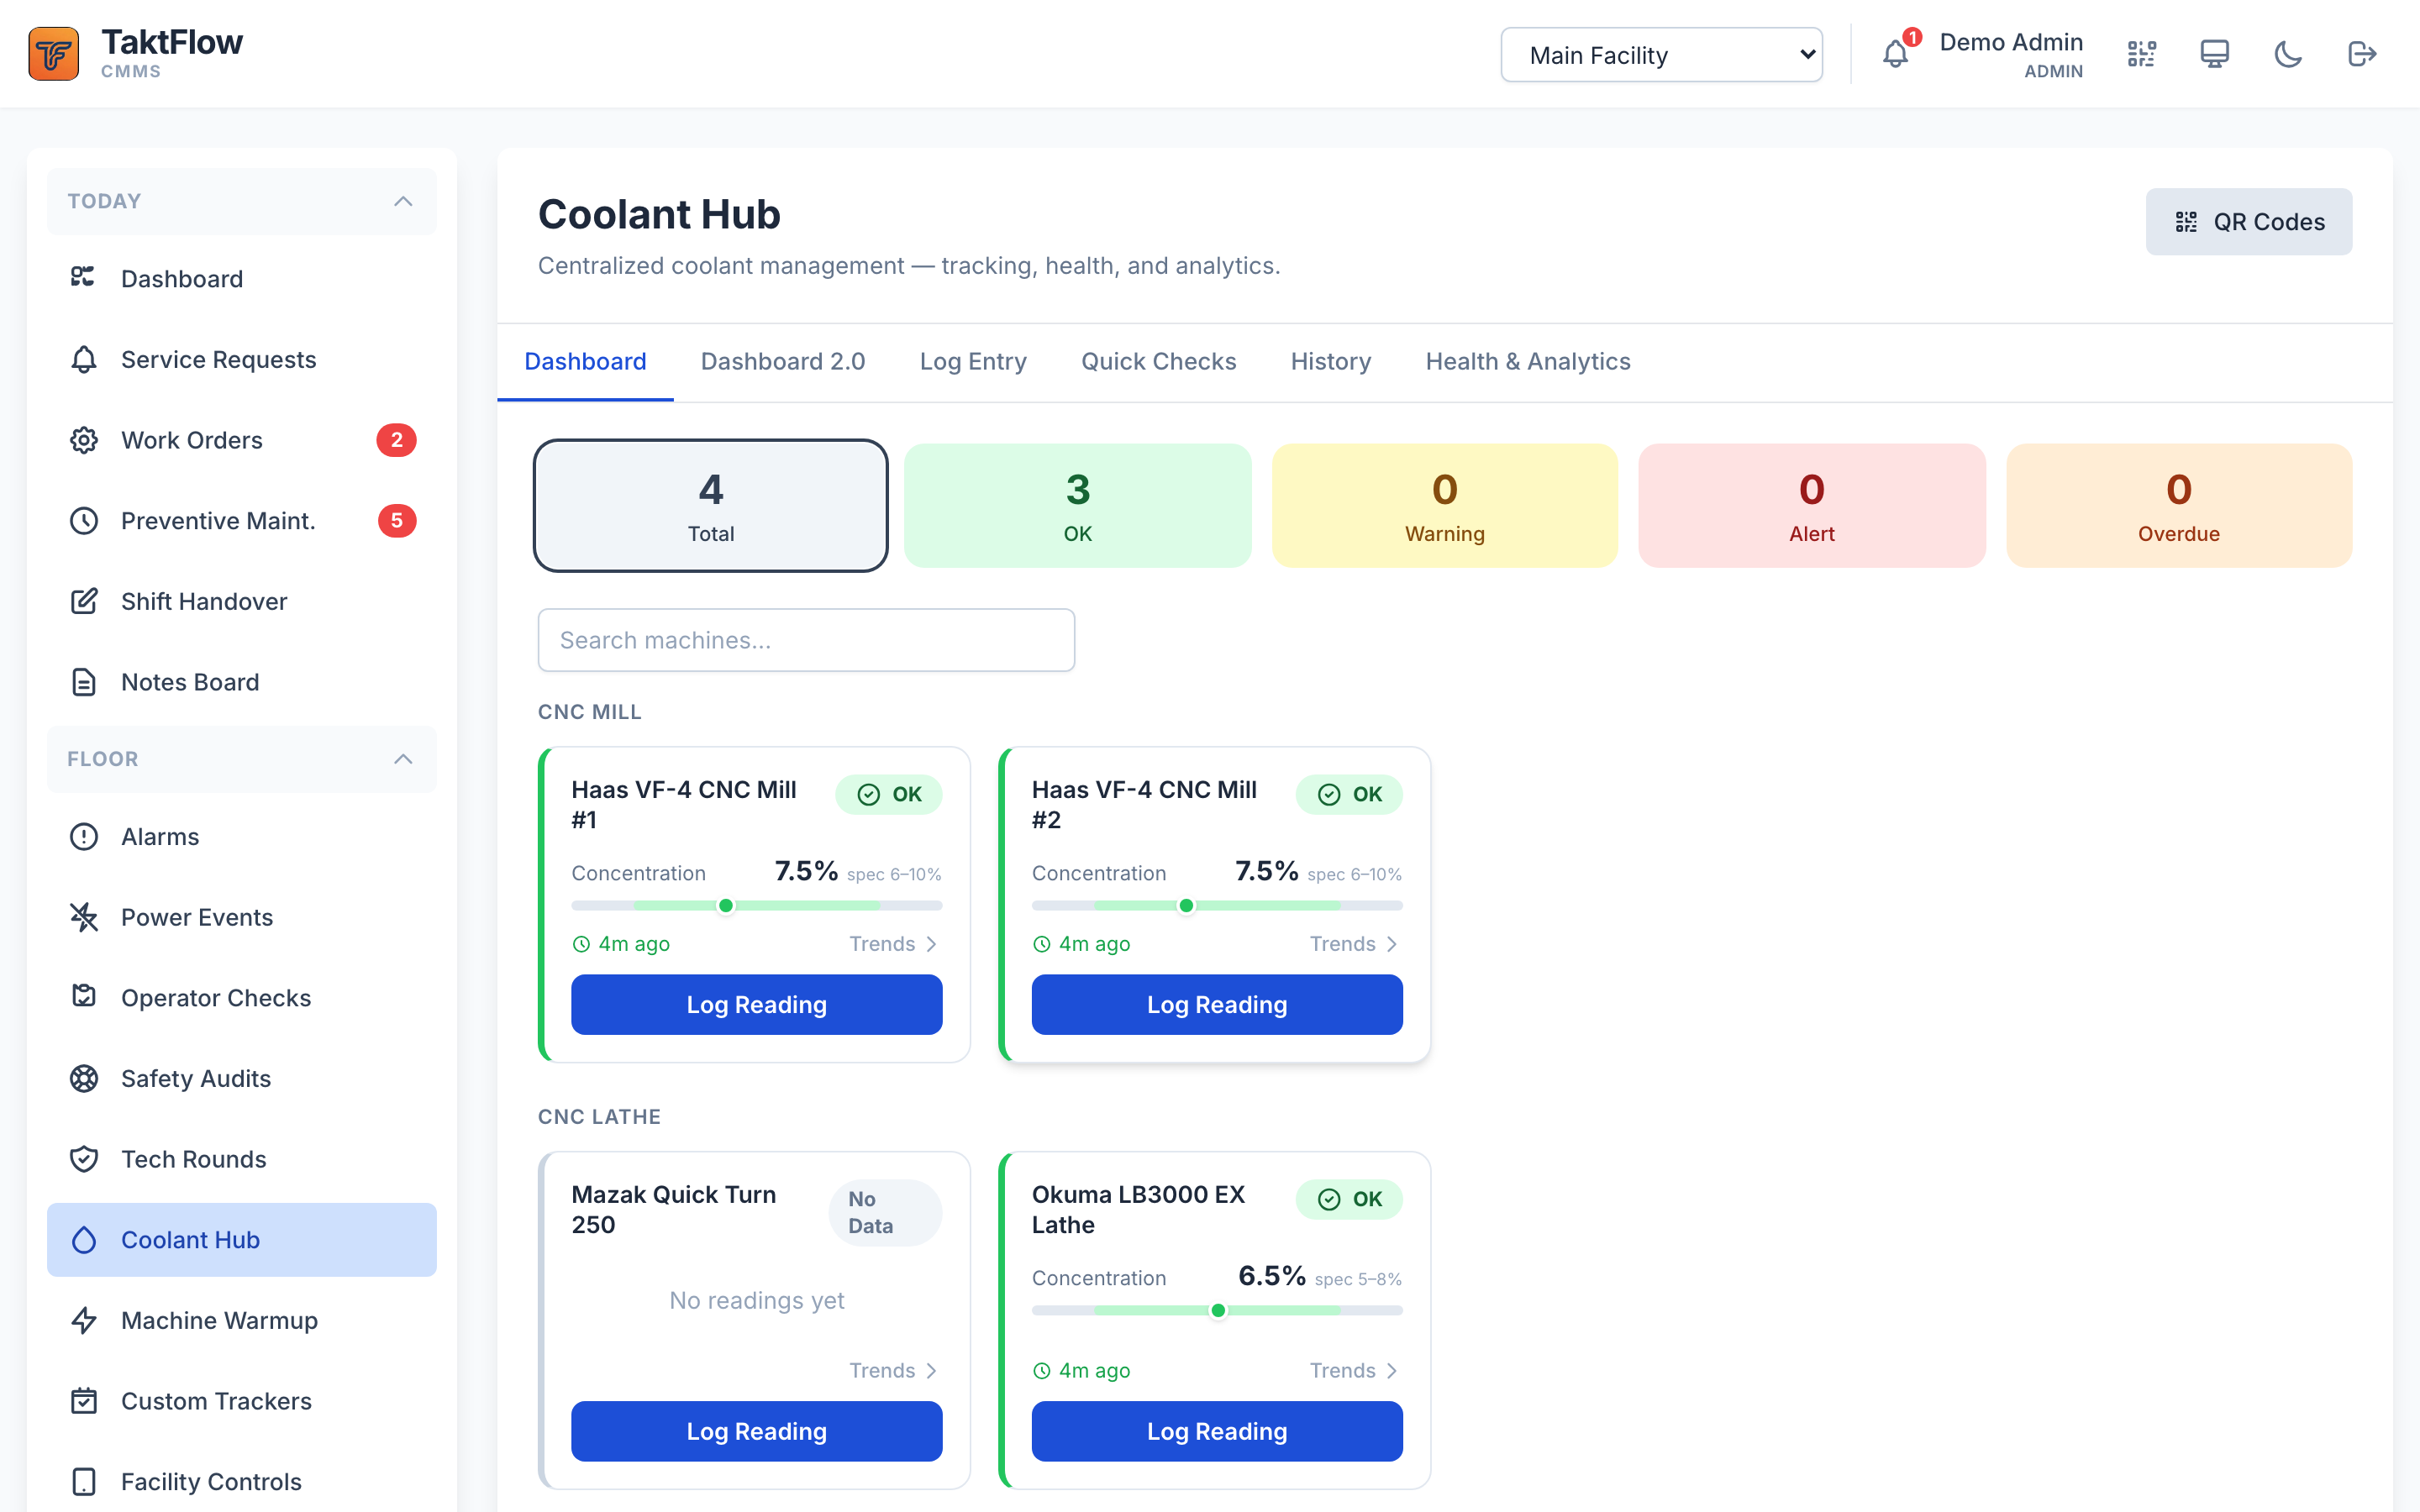Screen dimensions: 2420x1512
Task: Click concentration bar of Okuma Lathe
Action: click(x=1216, y=1310)
